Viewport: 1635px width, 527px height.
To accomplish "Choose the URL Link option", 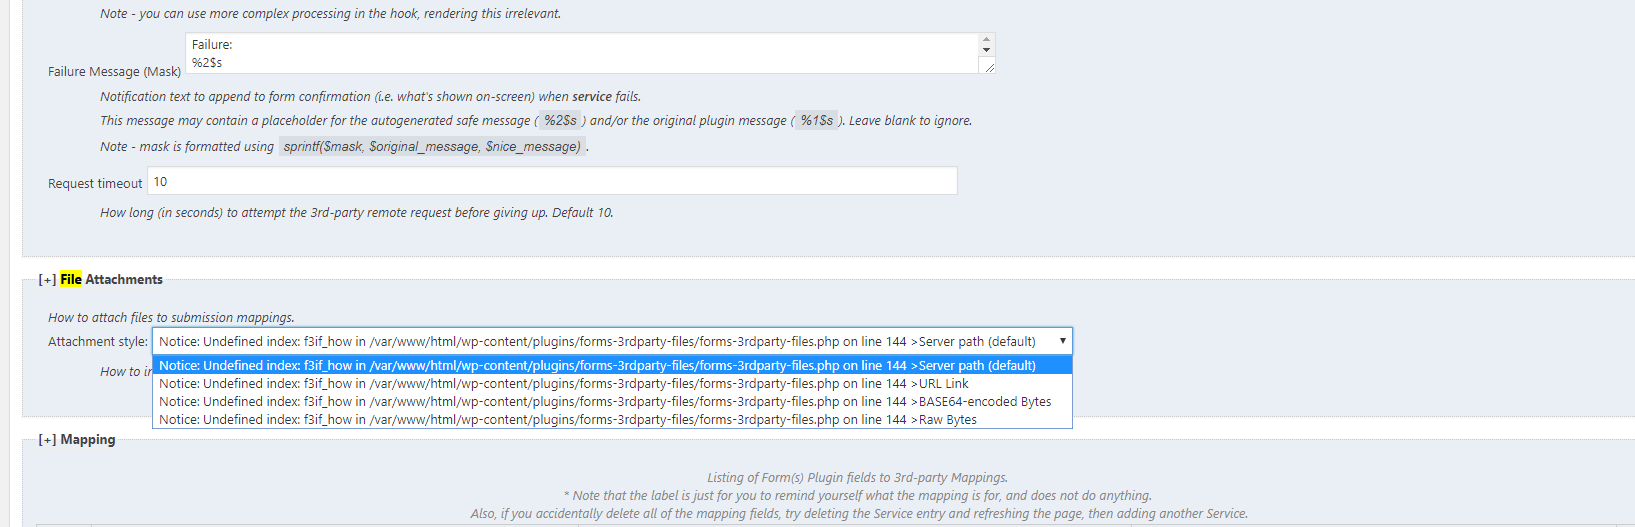I will (612, 383).
